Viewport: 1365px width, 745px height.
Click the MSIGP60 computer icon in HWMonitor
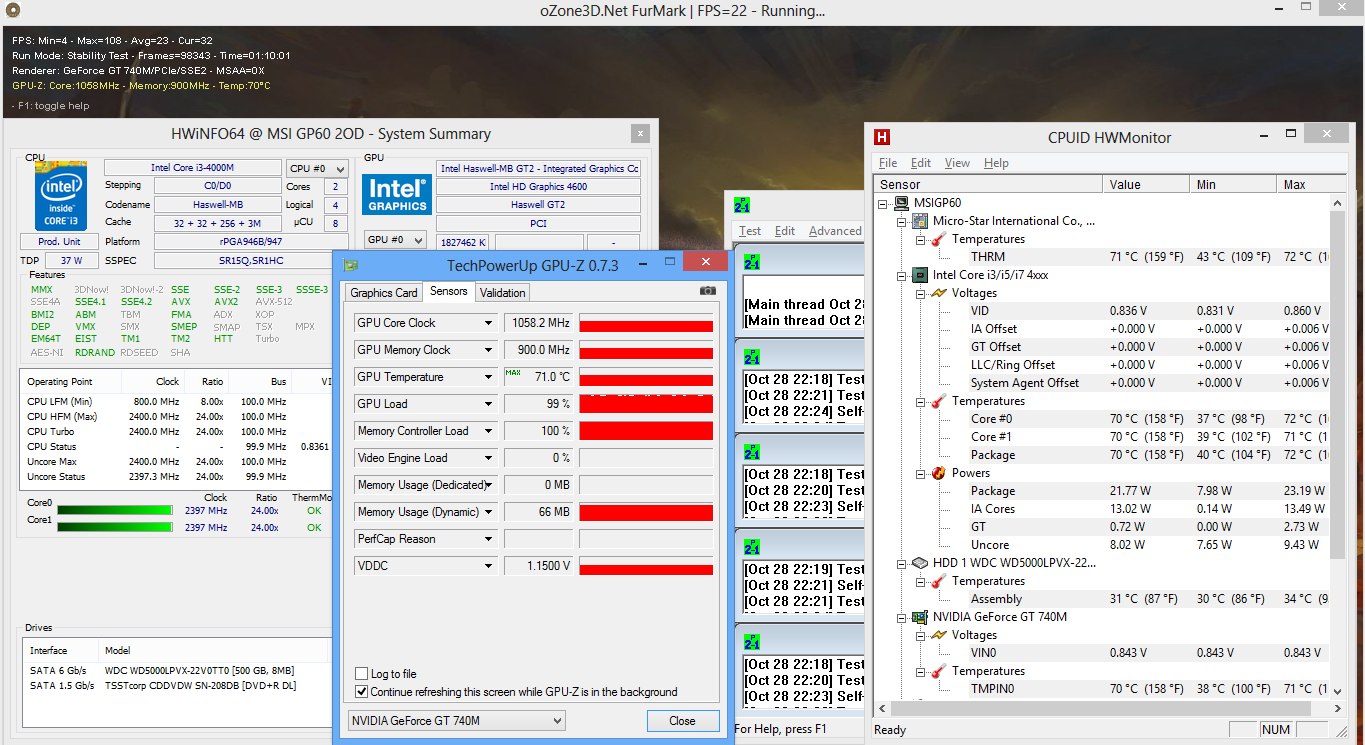click(902, 203)
